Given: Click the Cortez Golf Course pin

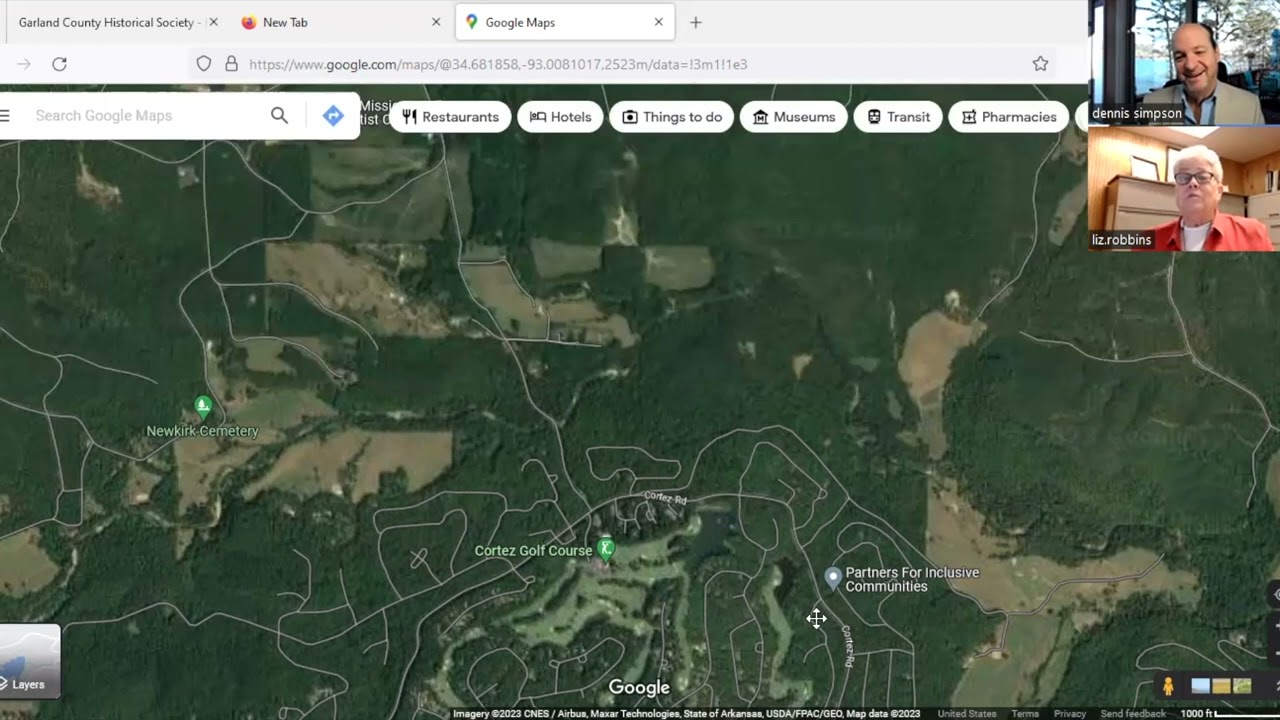Looking at the screenshot, I should tap(605, 548).
